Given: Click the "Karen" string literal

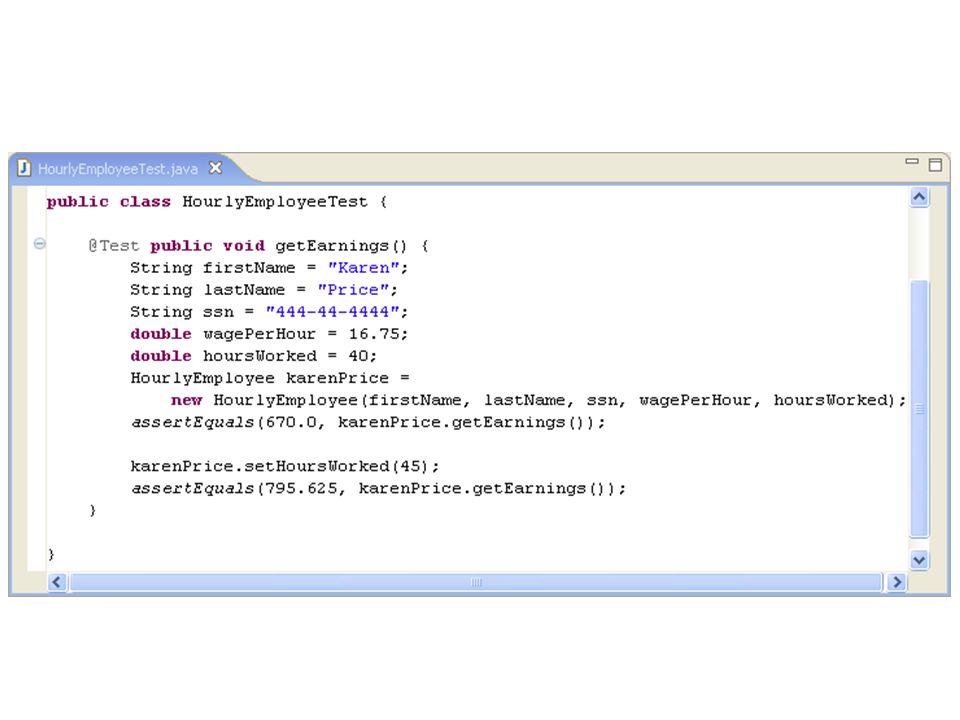Looking at the screenshot, I should (x=364, y=268).
